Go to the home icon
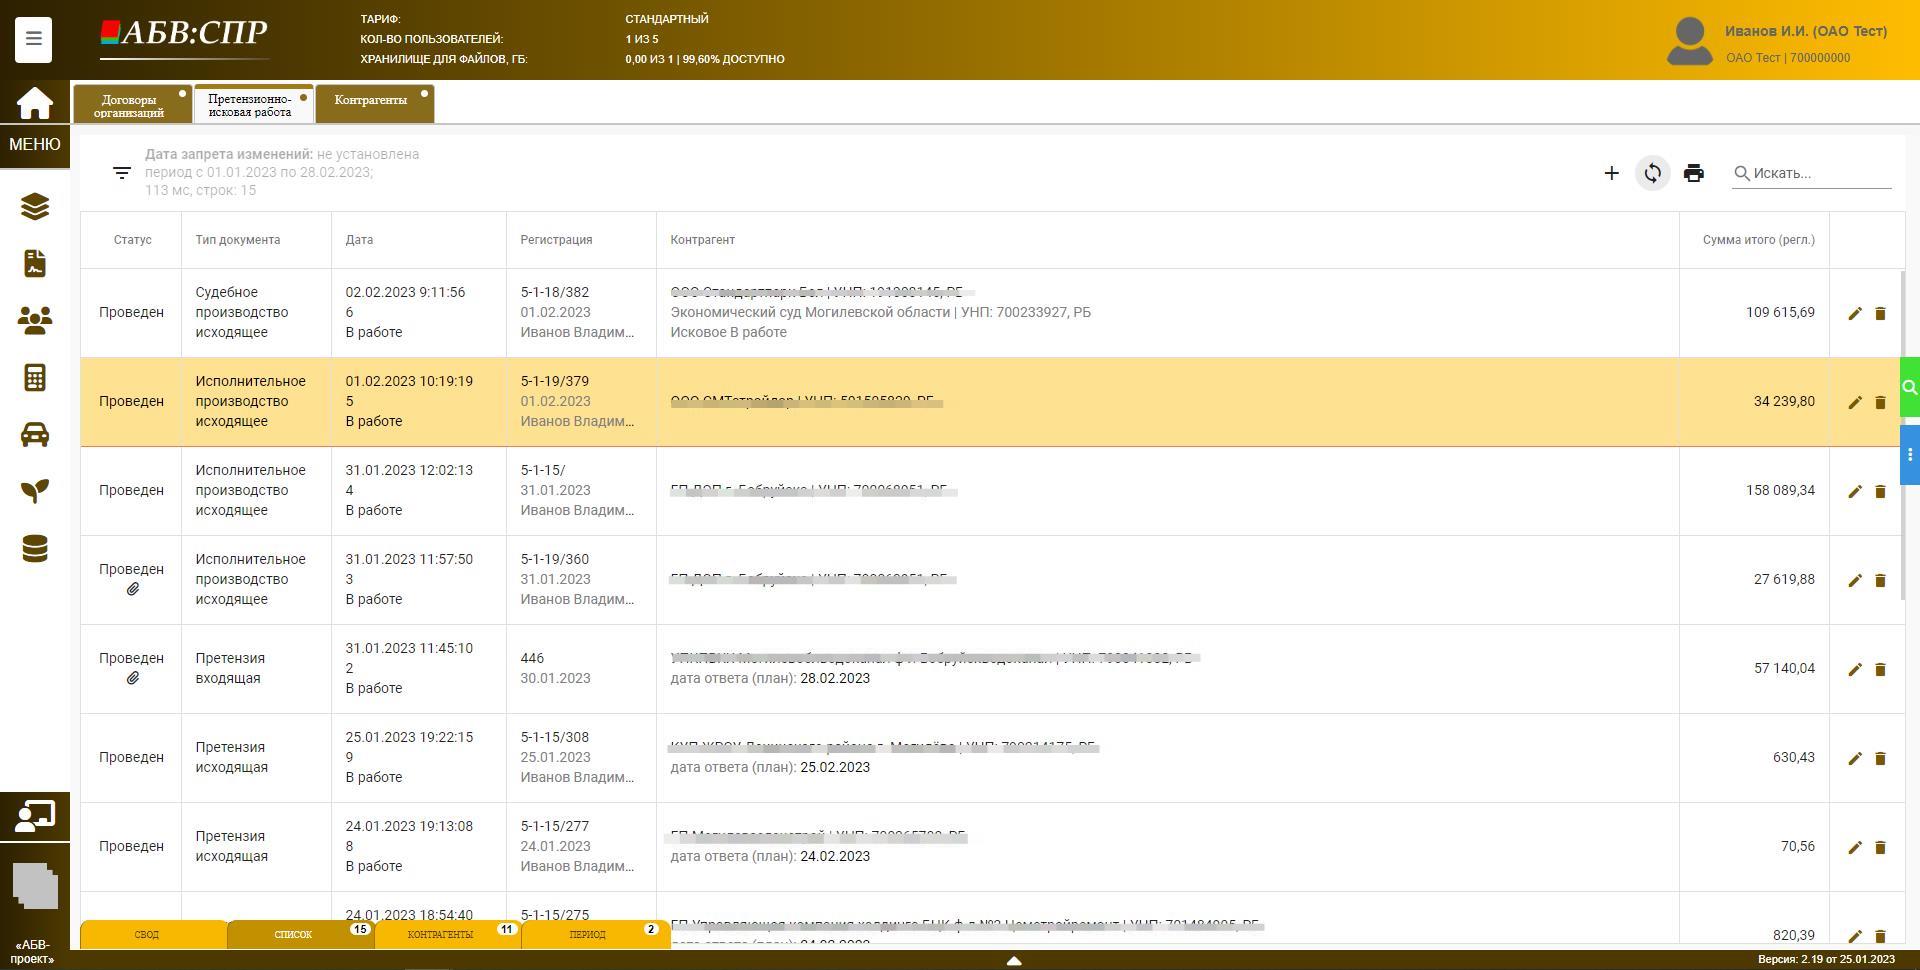This screenshot has width=1920, height=970. pyautogui.click(x=34, y=103)
